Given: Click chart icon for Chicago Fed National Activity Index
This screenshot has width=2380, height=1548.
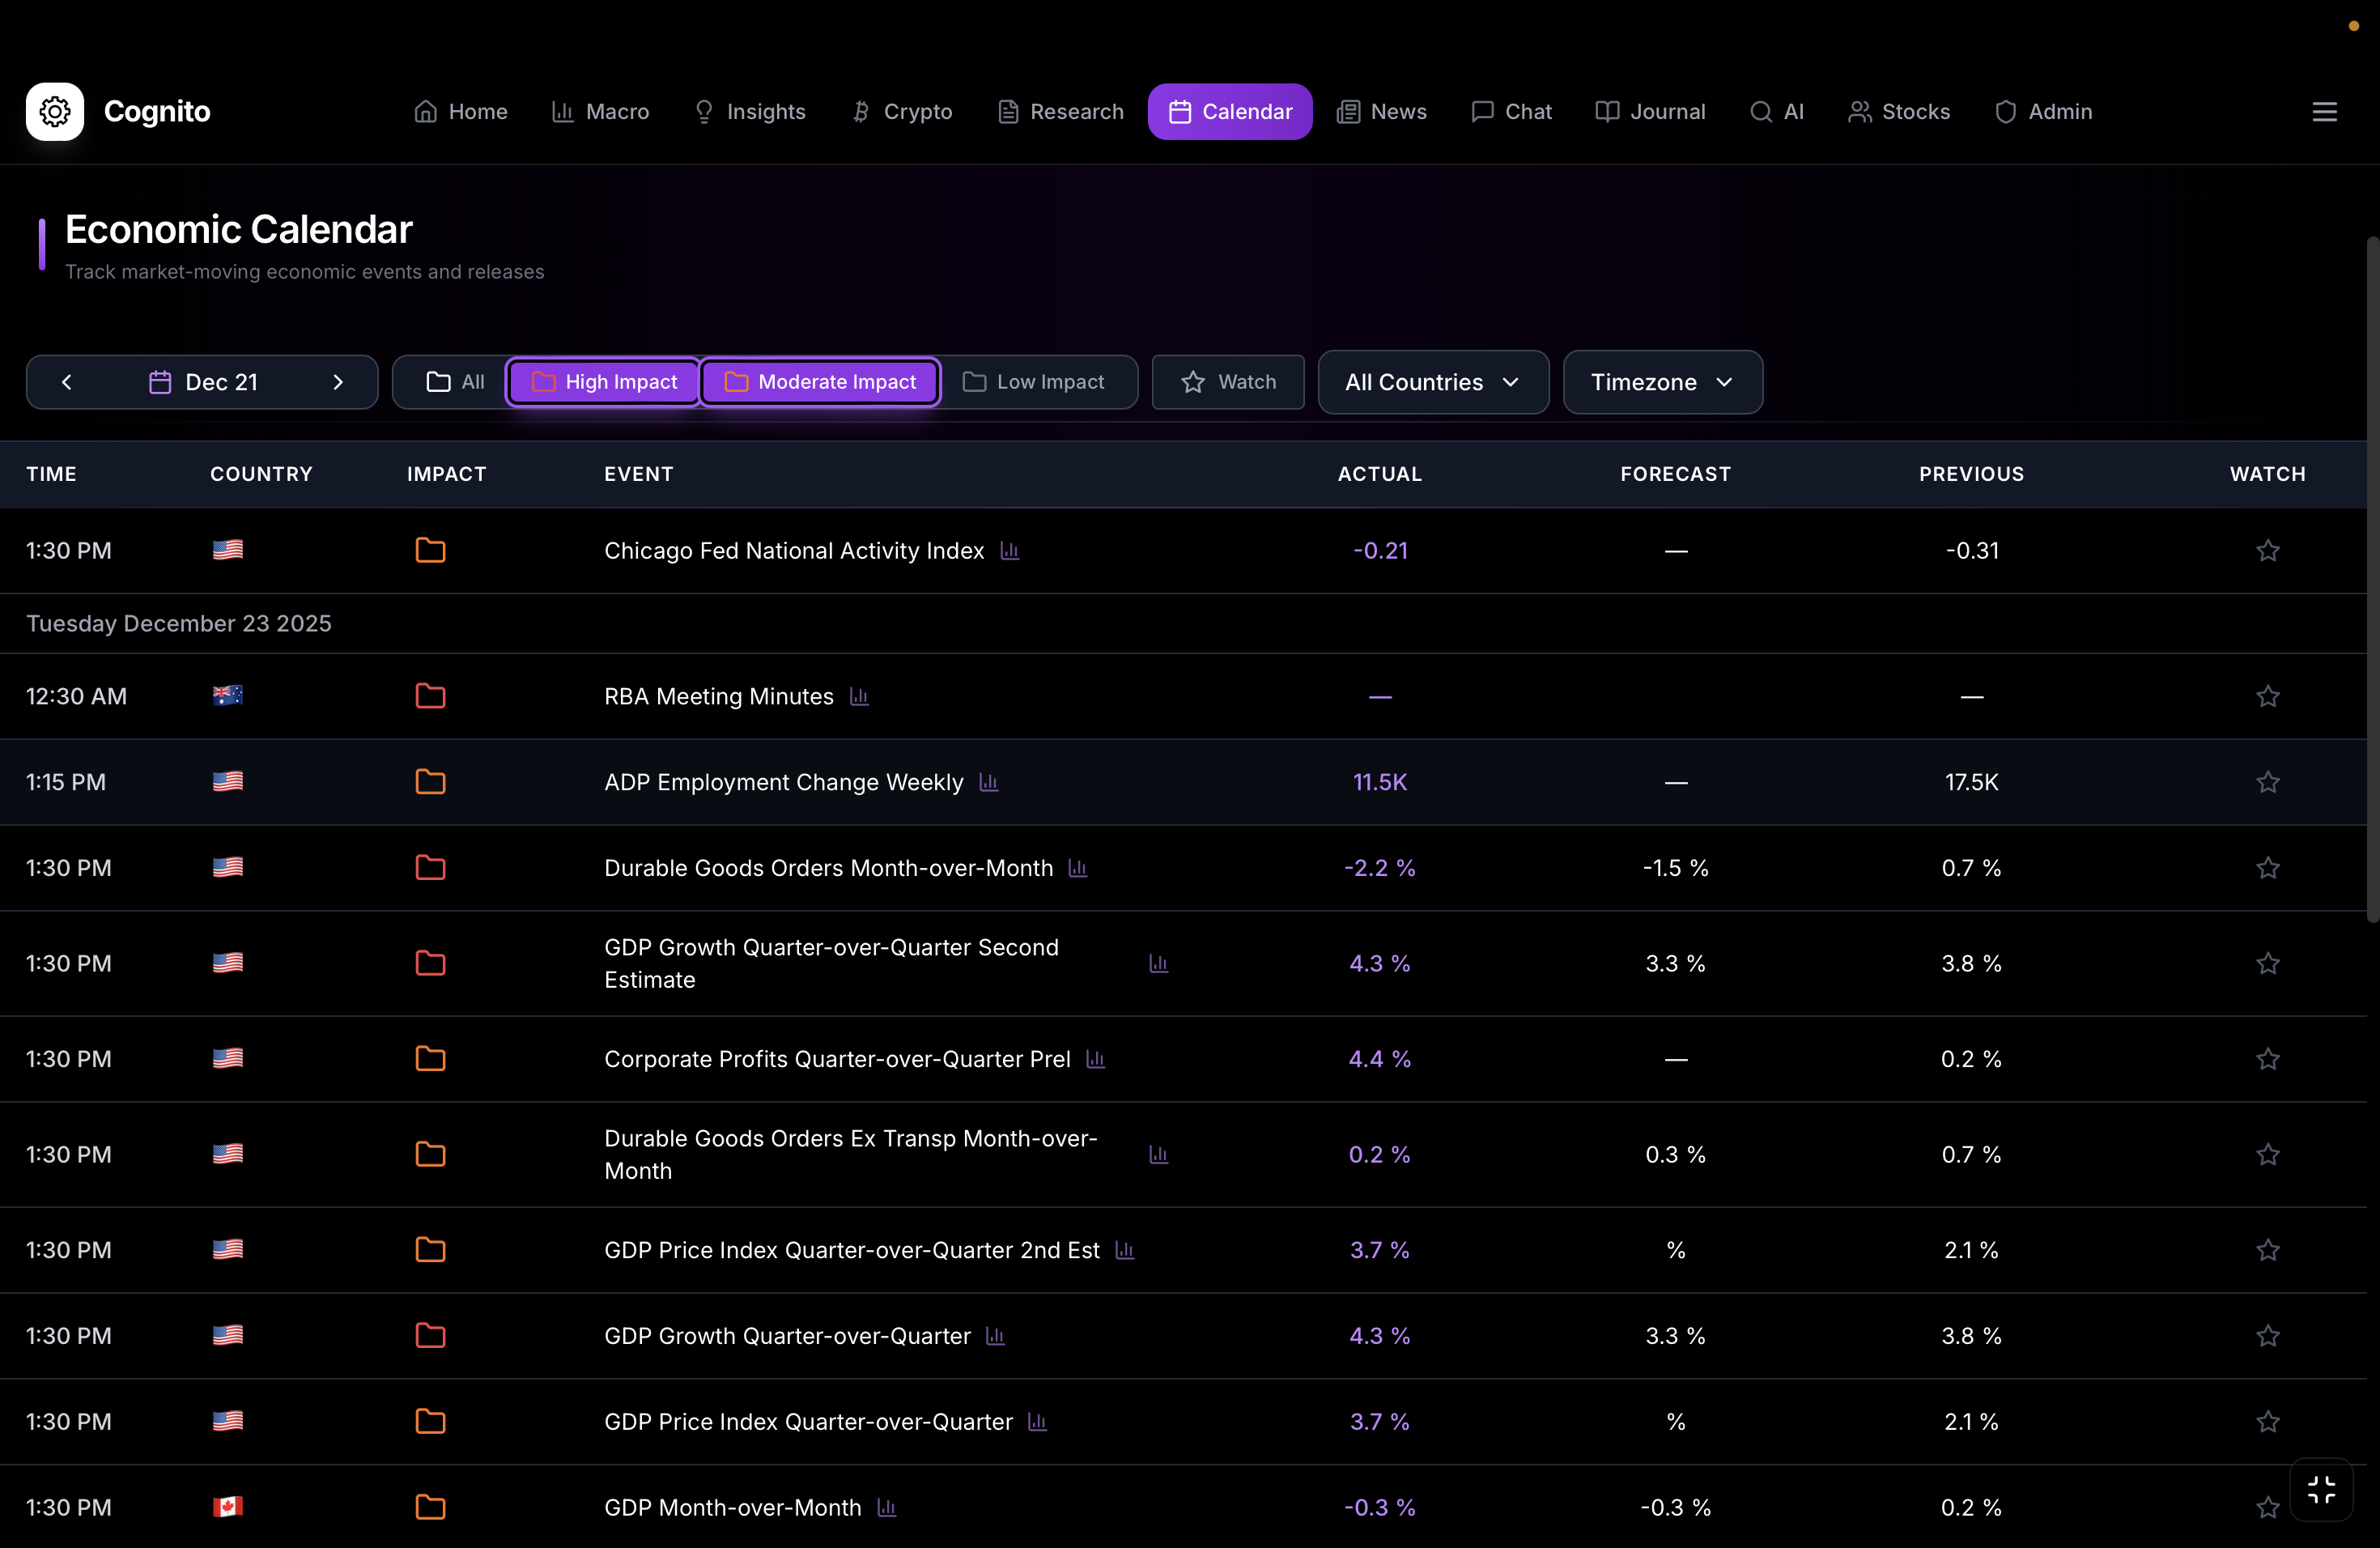Looking at the screenshot, I should point(1010,551).
